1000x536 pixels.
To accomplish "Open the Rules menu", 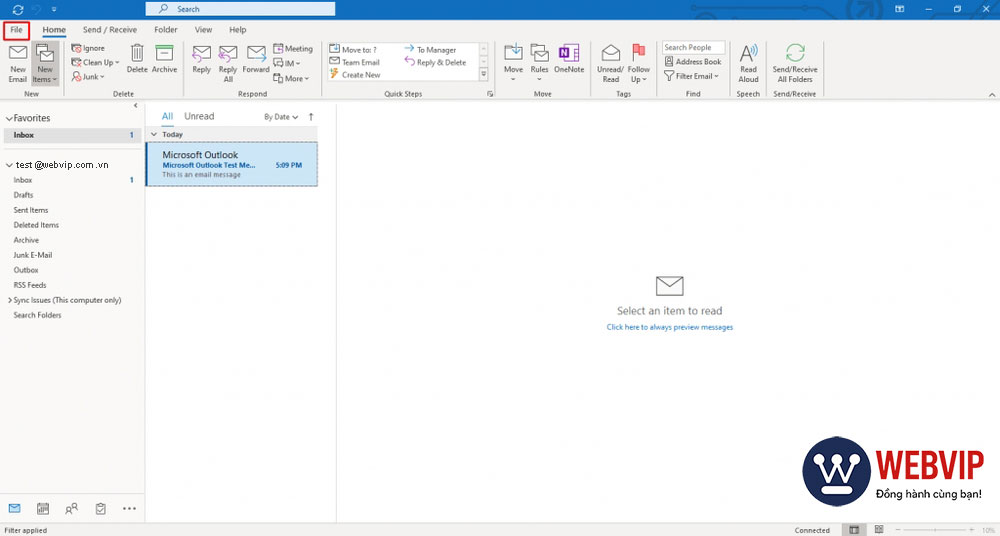I will [540, 64].
